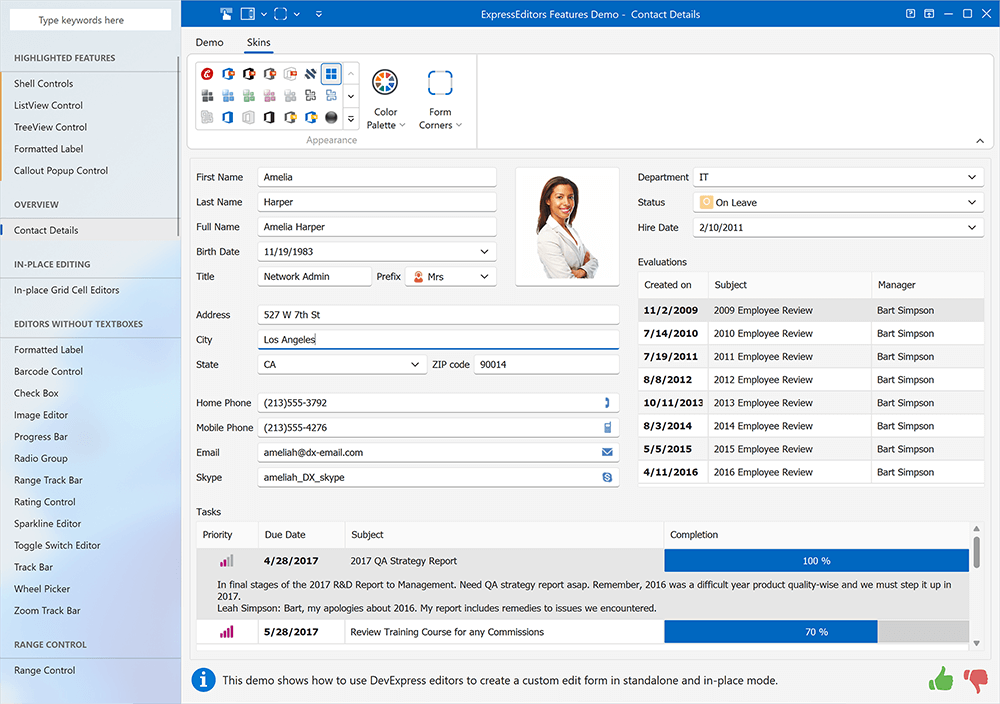The image size is (1000, 704).
Task: Select Range Control in the left sidebar
Action: coord(47,670)
